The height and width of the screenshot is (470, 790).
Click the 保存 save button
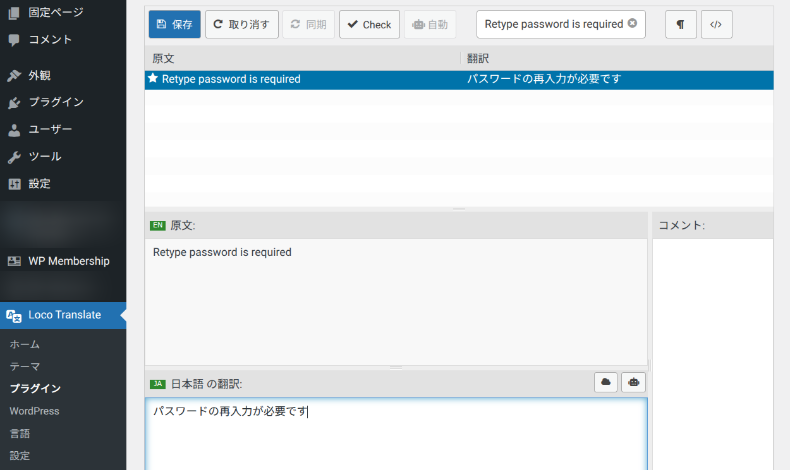[x=174, y=24]
